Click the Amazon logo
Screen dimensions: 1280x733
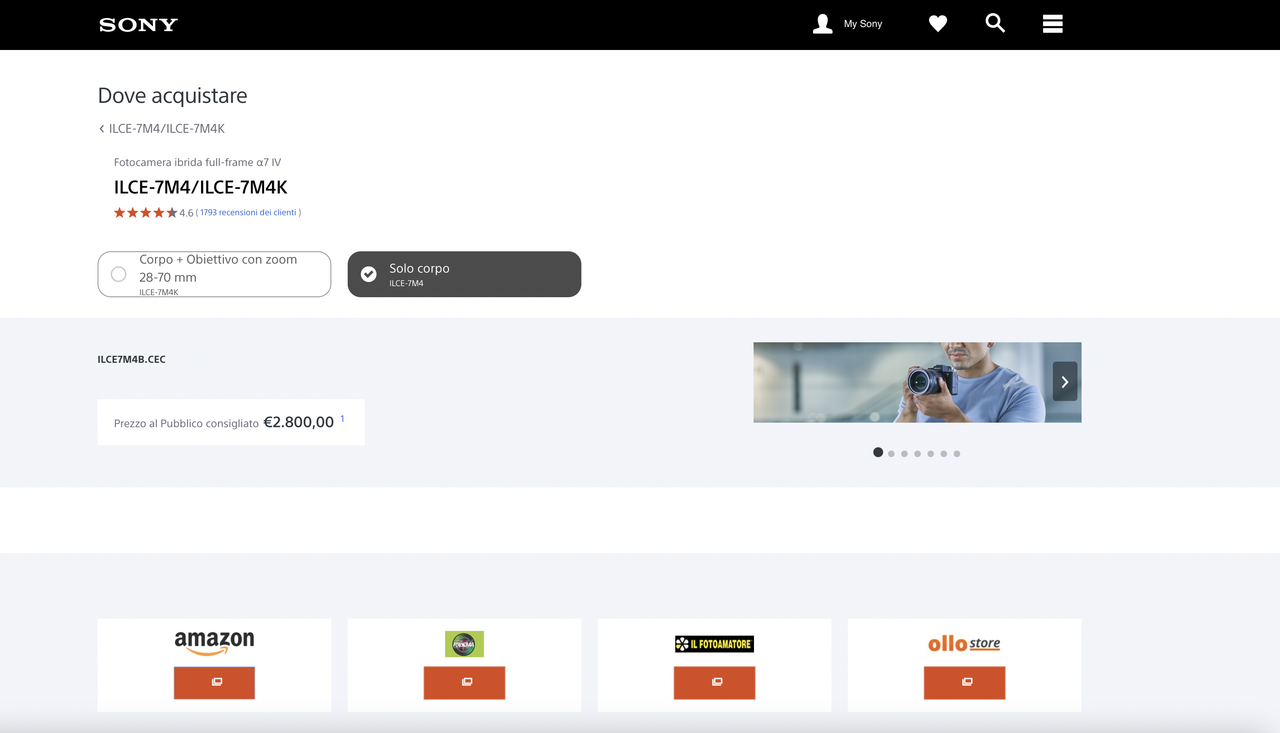coord(214,643)
